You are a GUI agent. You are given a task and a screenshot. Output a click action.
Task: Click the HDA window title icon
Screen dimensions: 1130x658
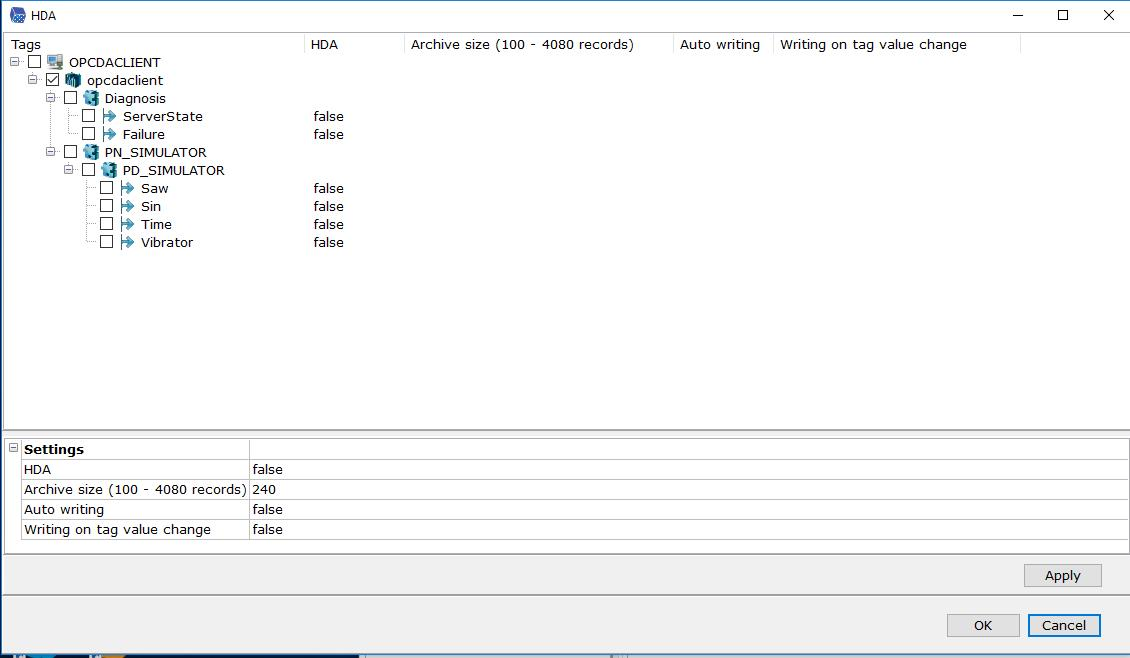(x=17, y=15)
